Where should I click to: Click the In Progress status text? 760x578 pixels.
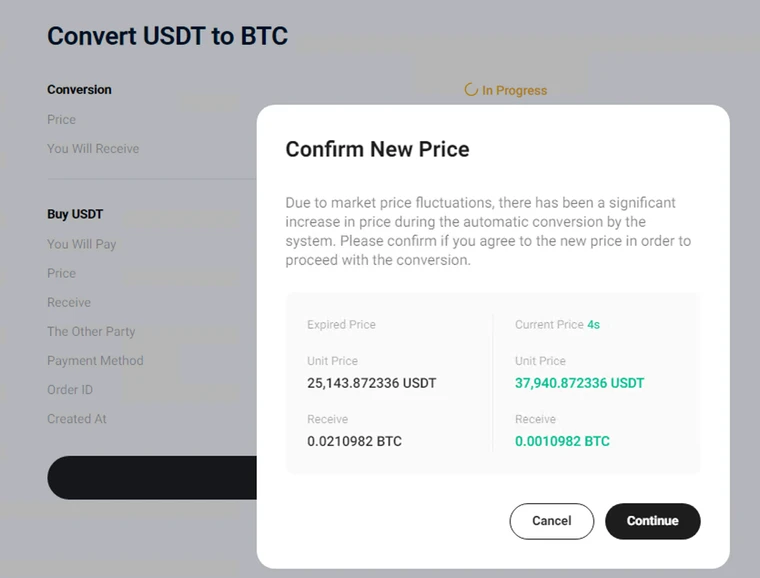click(514, 91)
